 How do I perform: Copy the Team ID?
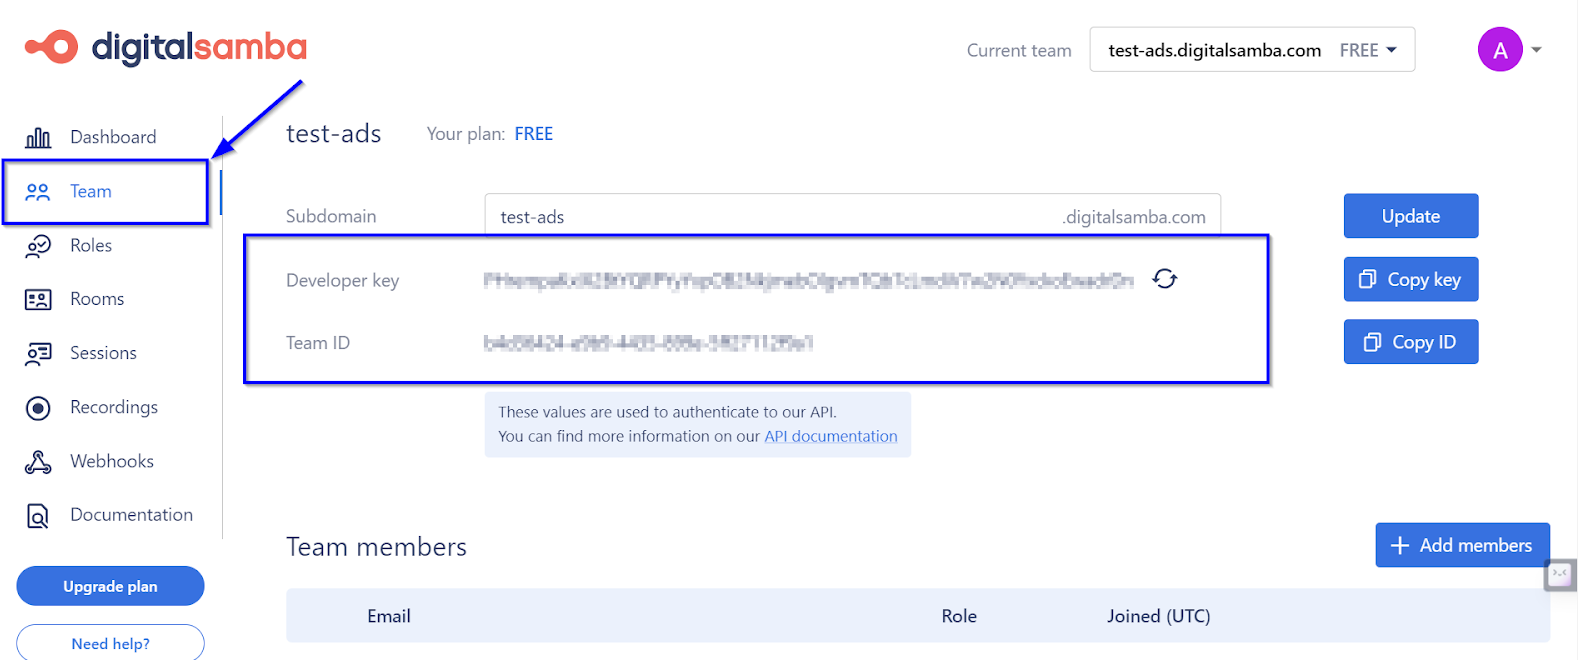1410,341
